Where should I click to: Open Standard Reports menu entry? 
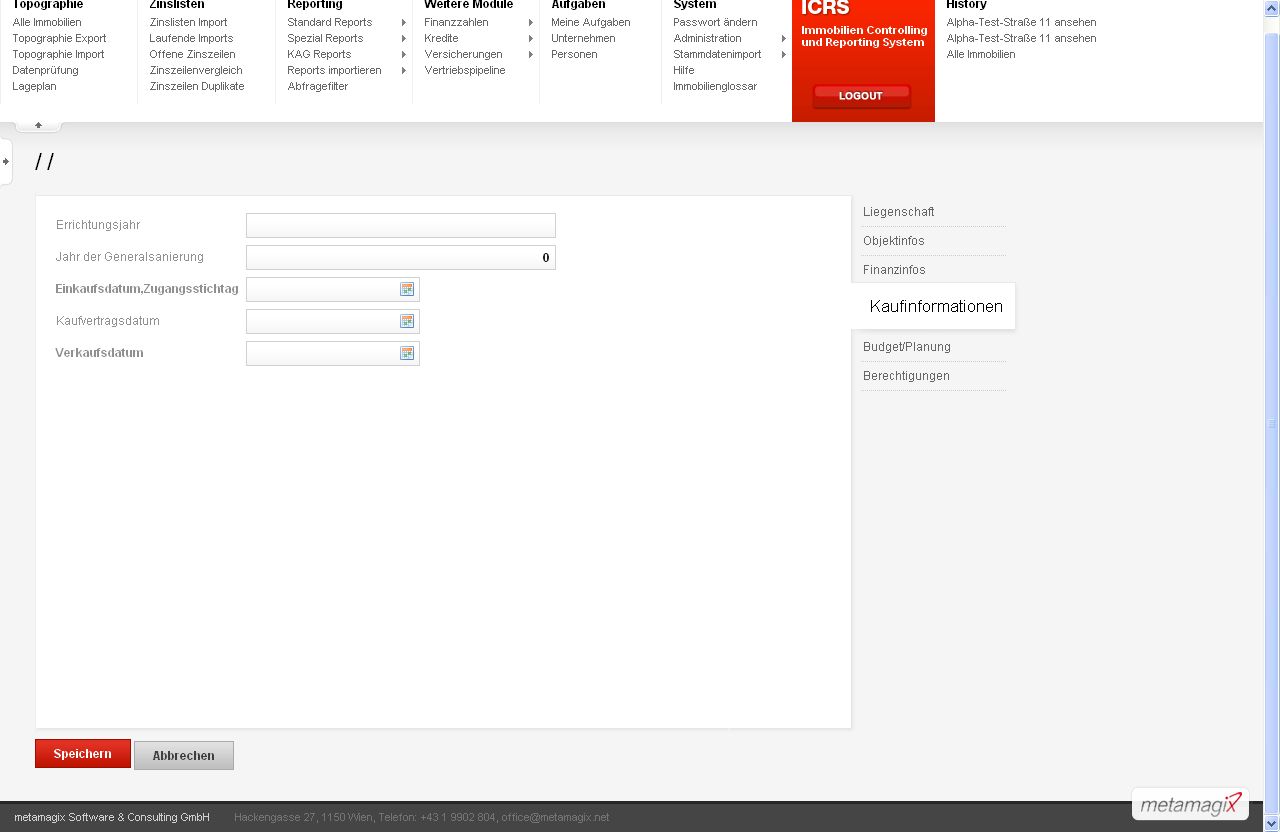tap(329, 22)
